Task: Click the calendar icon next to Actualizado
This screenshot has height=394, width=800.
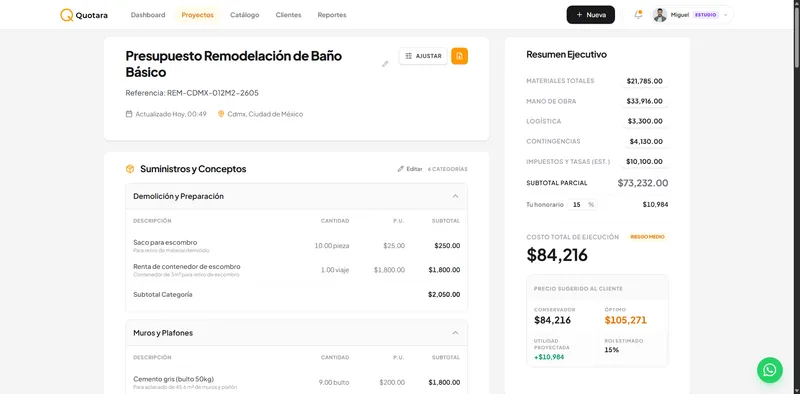Action: [129, 114]
